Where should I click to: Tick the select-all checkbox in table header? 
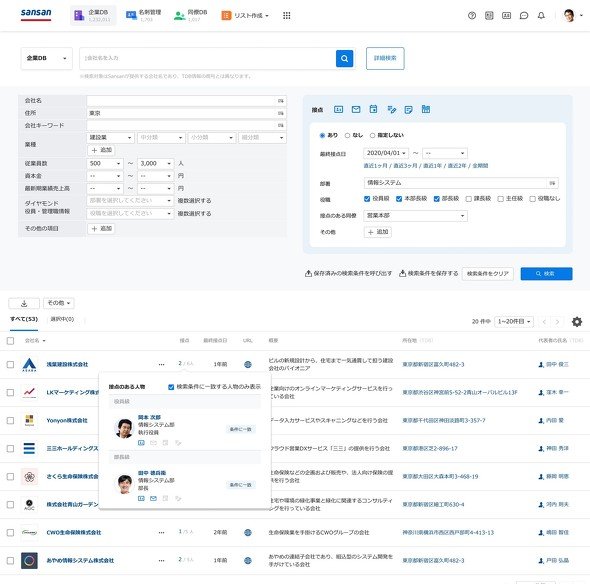pyautogui.click(x=11, y=341)
